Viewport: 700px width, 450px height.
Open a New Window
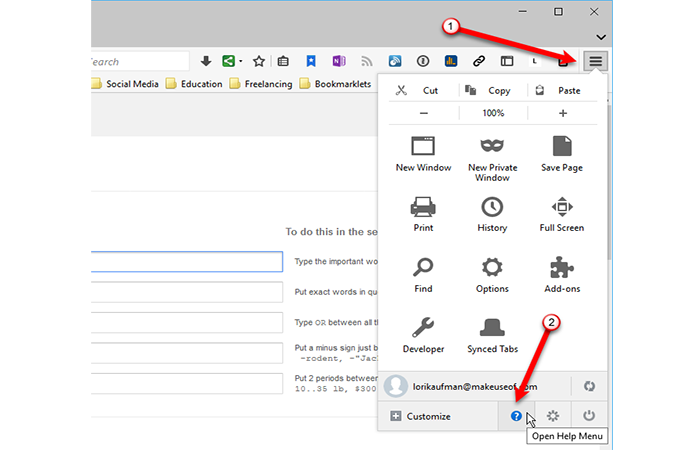point(423,154)
